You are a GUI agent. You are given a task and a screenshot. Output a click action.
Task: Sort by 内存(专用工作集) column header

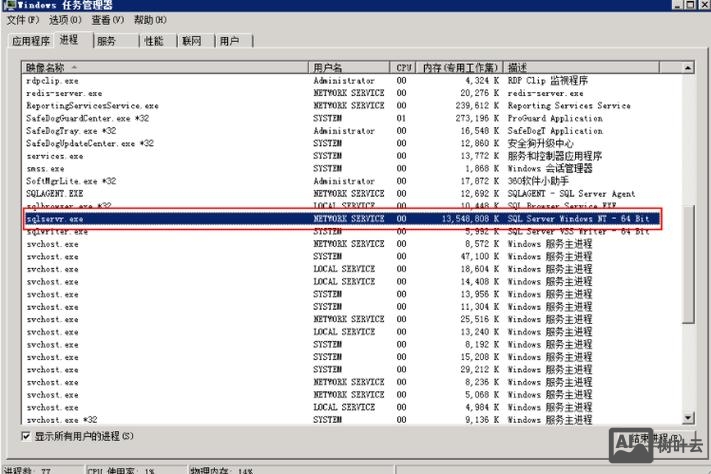tap(459, 68)
